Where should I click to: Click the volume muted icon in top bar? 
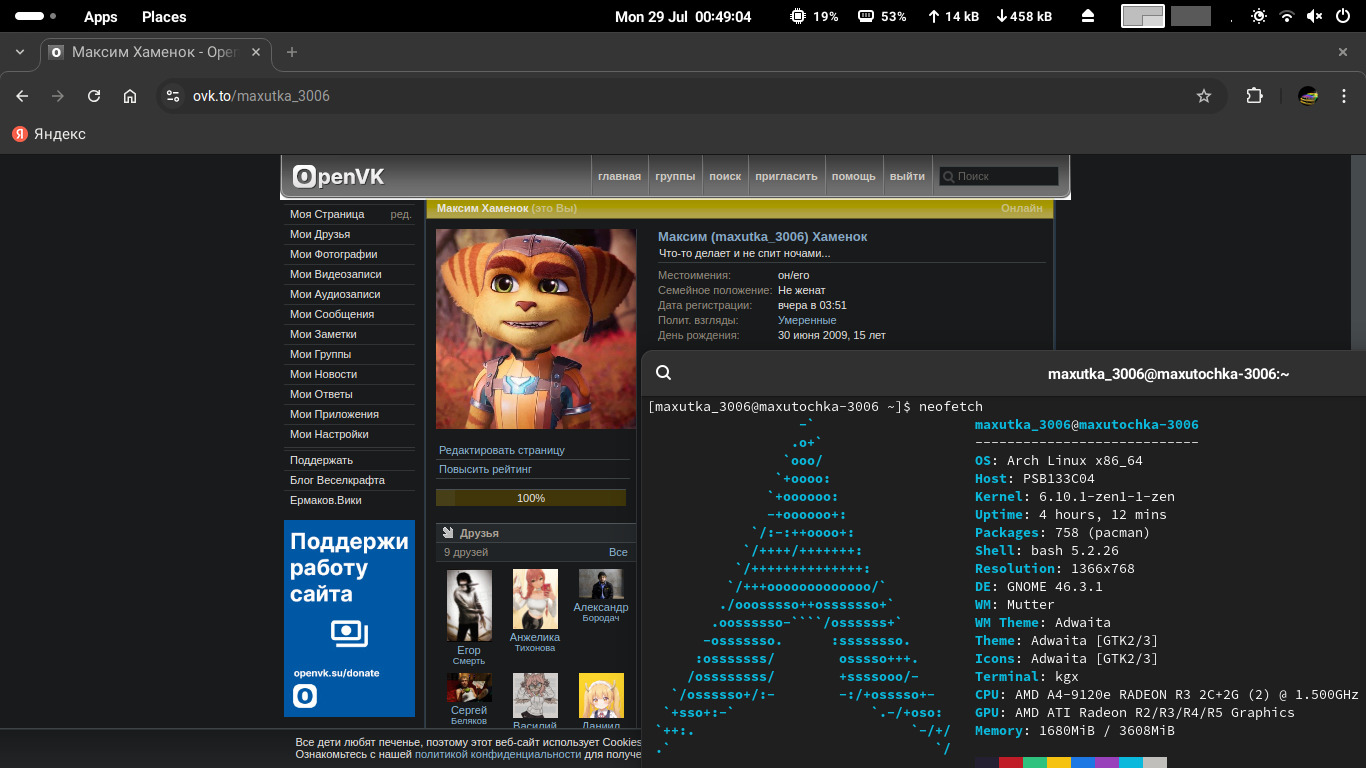[x=1314, y=16]
